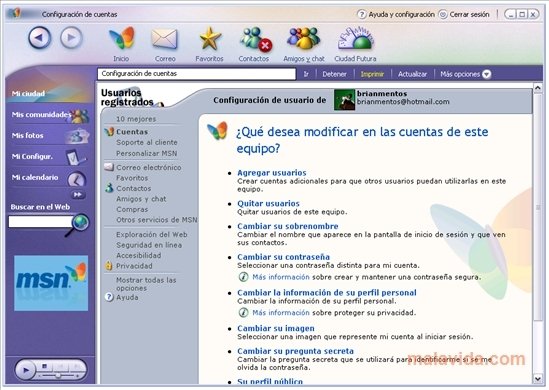
Task: Click the Correo electrónico envelope icon in list
Action: [x=109, y=167]
